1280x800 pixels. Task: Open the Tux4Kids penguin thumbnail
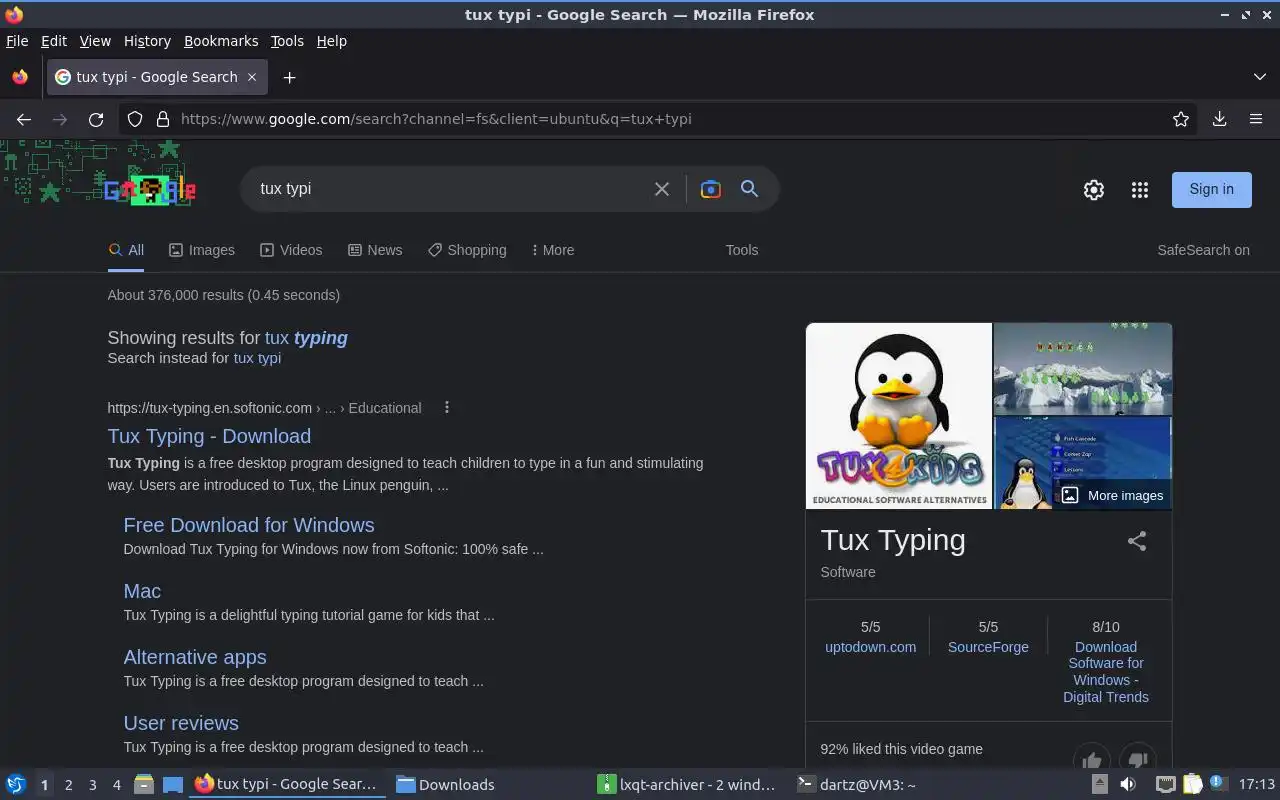(899, 416)
